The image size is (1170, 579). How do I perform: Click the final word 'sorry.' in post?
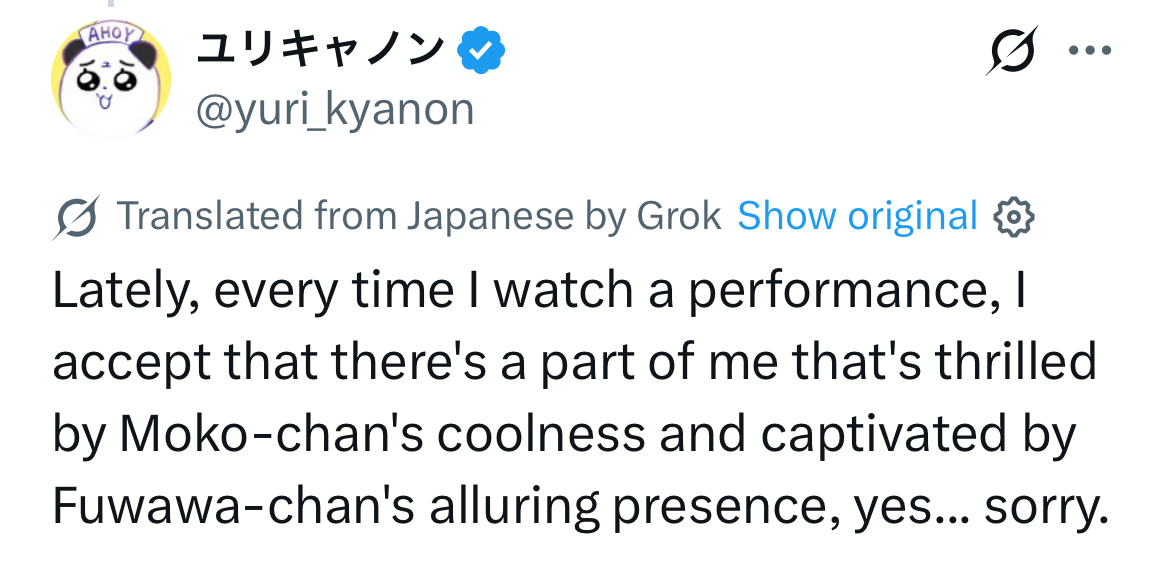click(1047, 507)
